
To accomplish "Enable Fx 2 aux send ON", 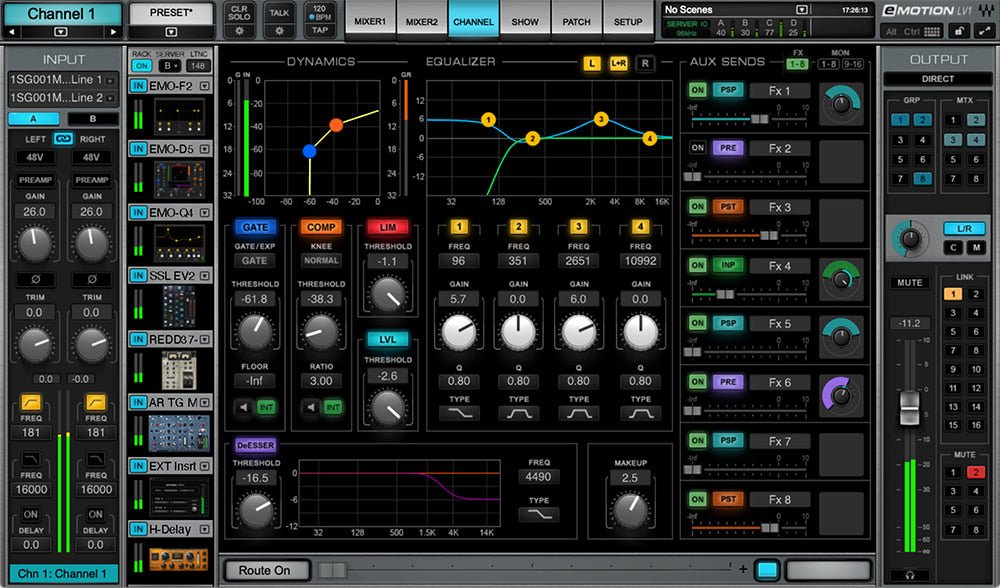I will 698,148.
